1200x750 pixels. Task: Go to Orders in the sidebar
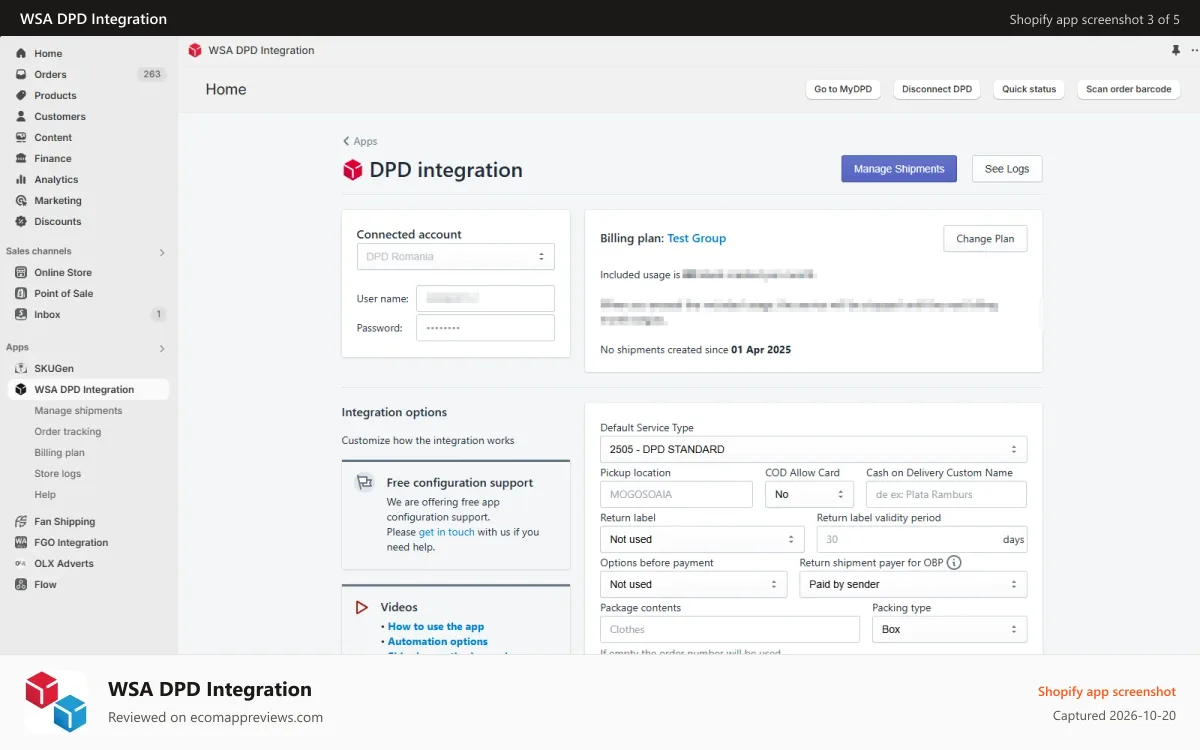point(50,74)
